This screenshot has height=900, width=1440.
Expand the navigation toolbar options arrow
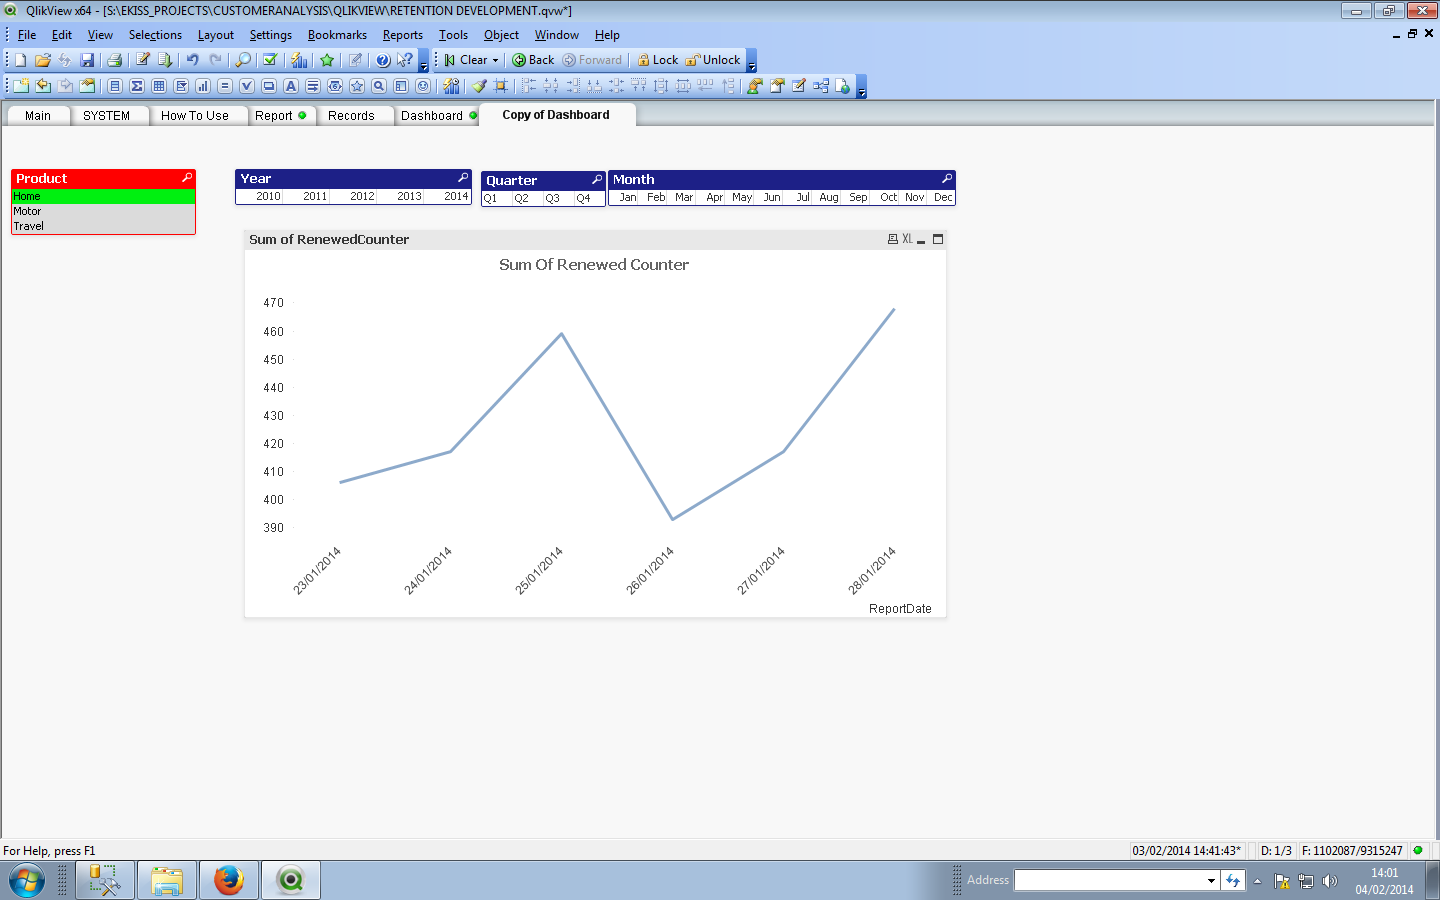point(752,66)
